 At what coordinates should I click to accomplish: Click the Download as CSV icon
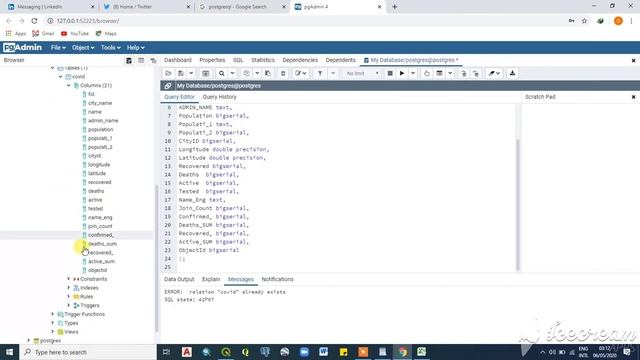coord(512,73)
